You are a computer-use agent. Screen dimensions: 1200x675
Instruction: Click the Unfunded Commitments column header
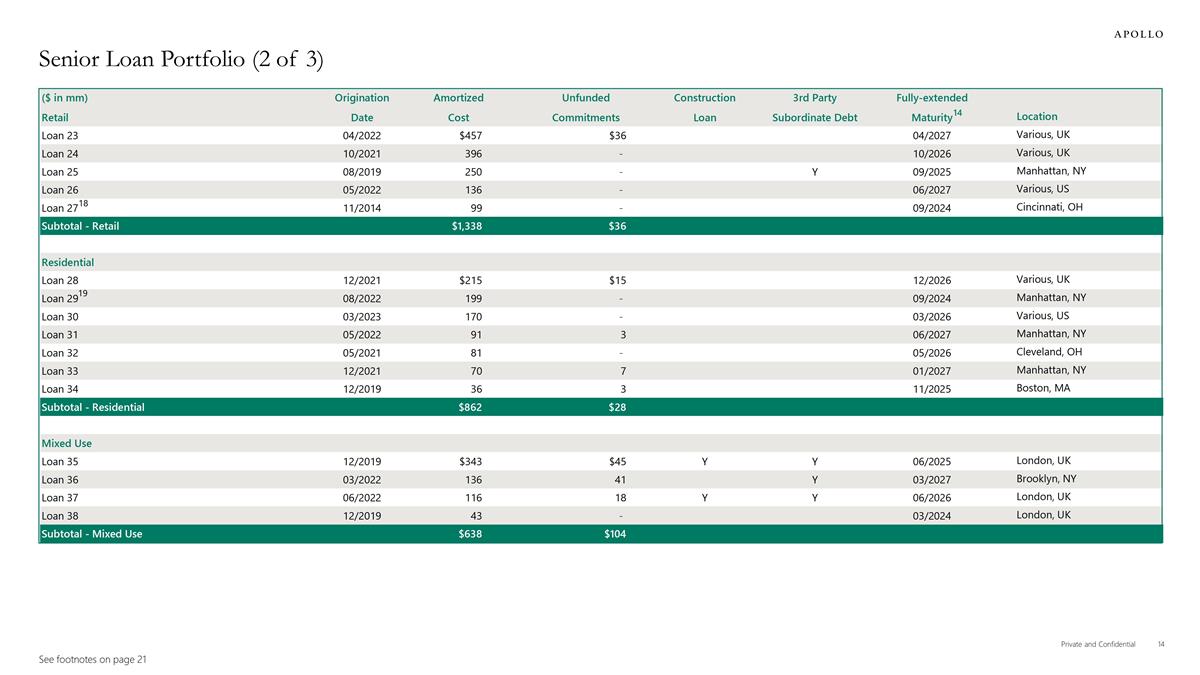pyautogui.click(x=586, y=108)
